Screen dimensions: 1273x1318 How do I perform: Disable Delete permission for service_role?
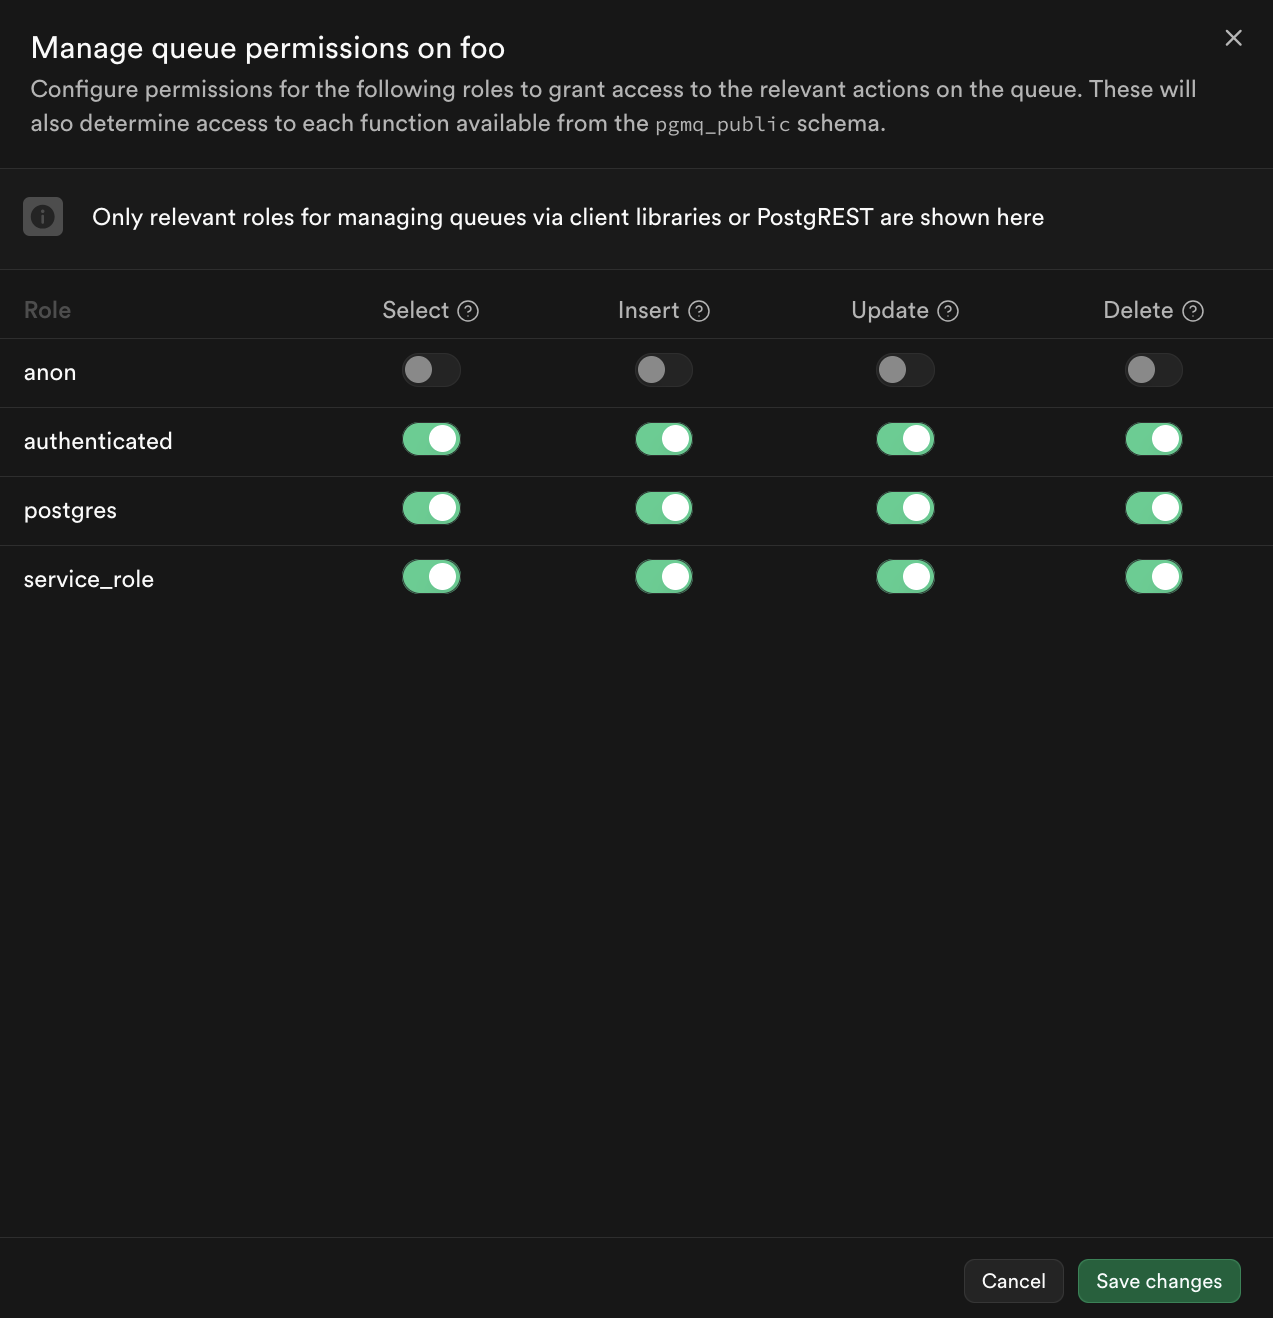click(1154, 577)
